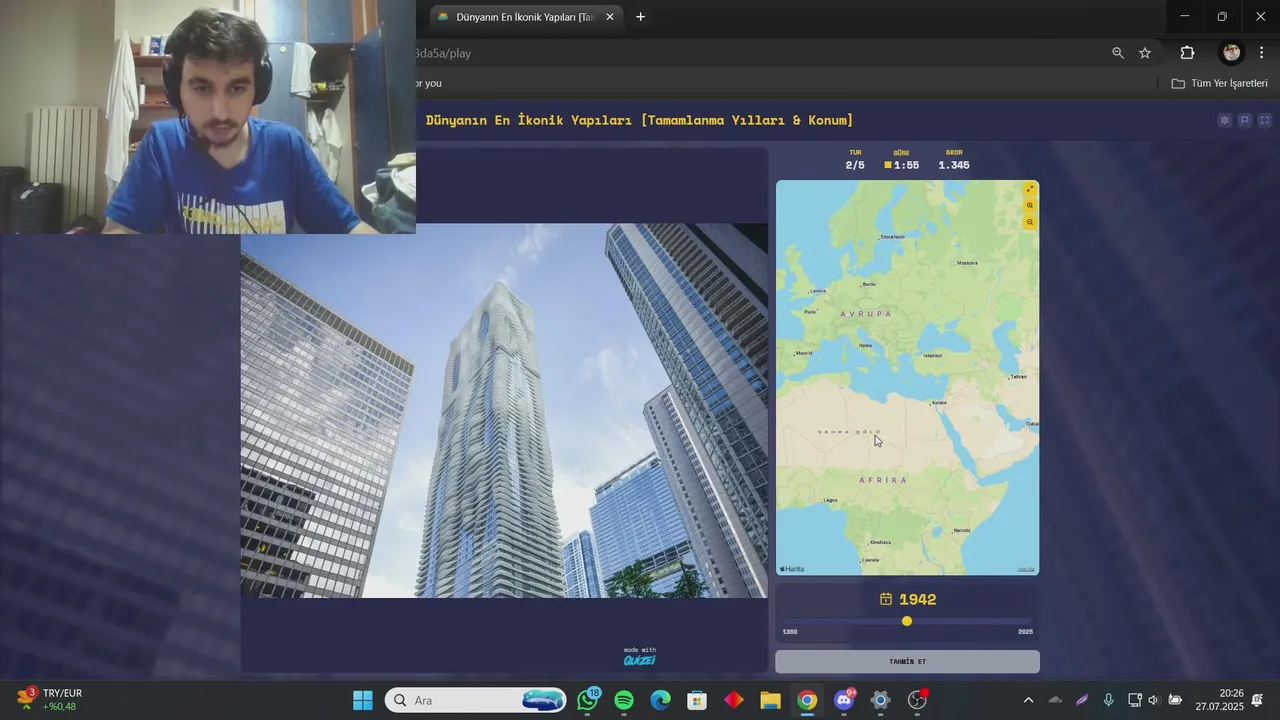Move the year slider handle at 1942
Screen dimensions: 1280x720
[x=907, y=621]
